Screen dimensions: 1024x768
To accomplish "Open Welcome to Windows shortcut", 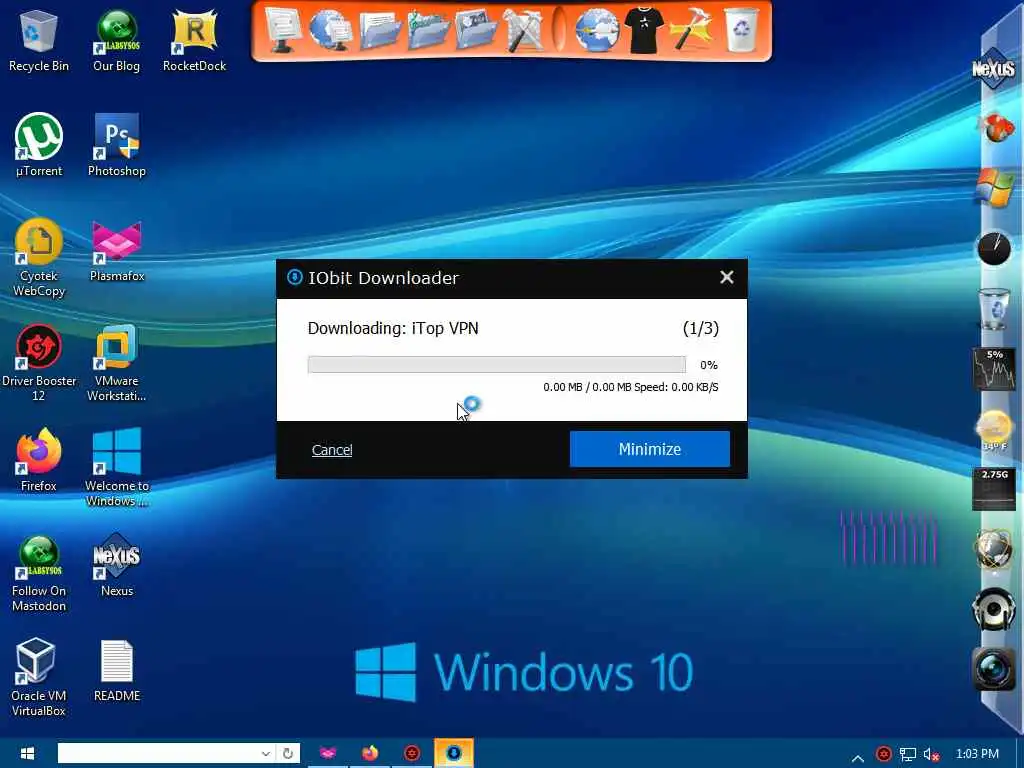I will click(116, 467).
